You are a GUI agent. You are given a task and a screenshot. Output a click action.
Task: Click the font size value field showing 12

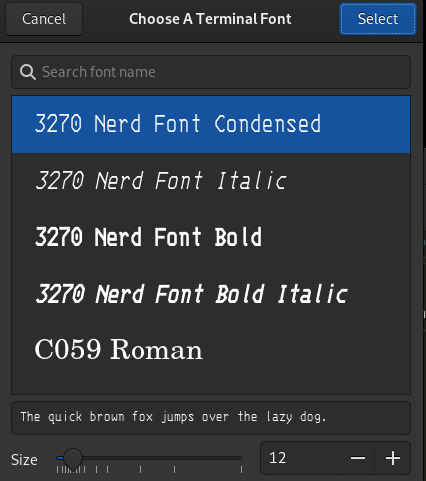[300, 458]
